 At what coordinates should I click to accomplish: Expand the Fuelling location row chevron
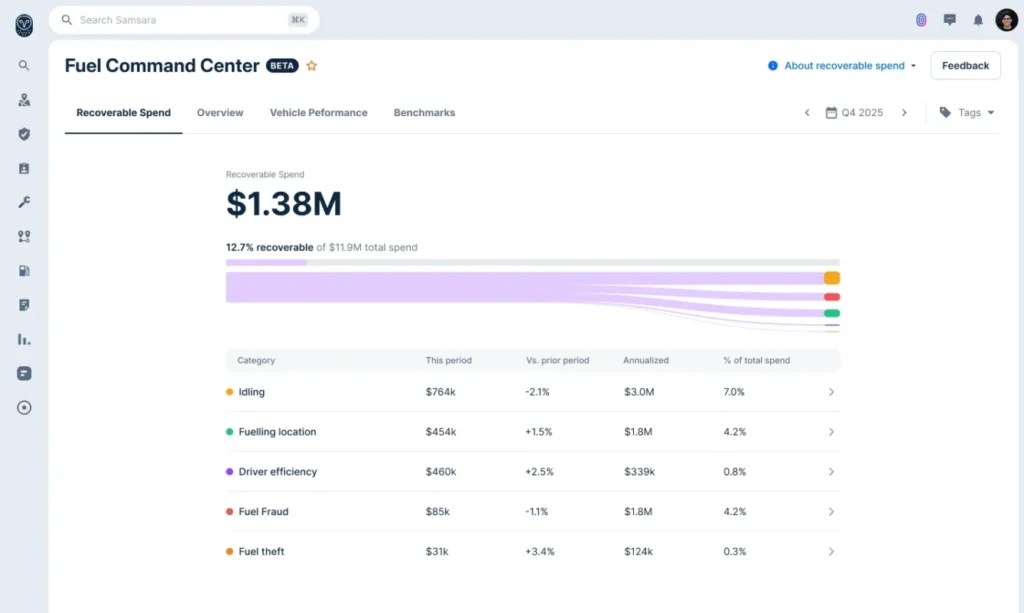831,432
